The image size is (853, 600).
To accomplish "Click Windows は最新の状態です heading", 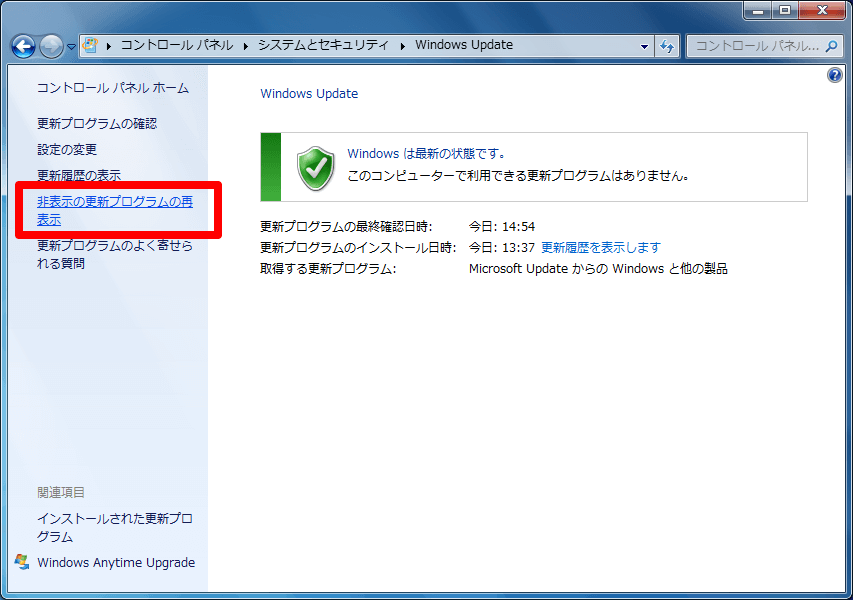I will pos(426,153).
